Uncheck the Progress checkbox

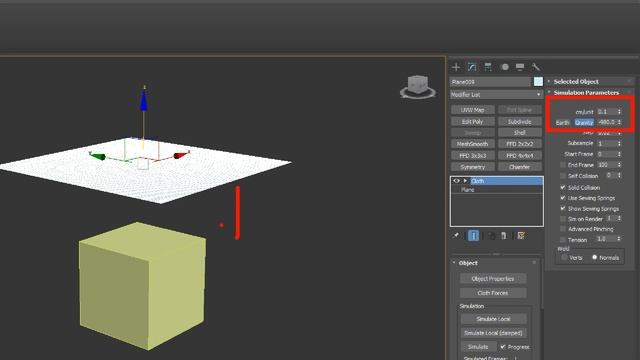(x=503, y=347)
